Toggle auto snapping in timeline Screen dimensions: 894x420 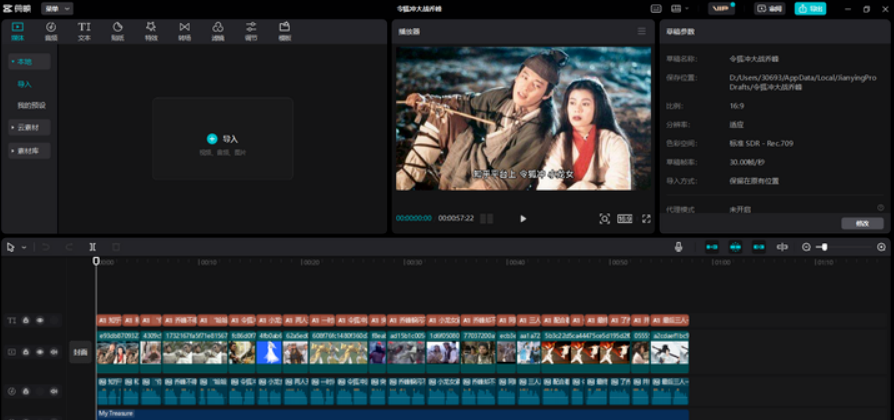(735, 247)
